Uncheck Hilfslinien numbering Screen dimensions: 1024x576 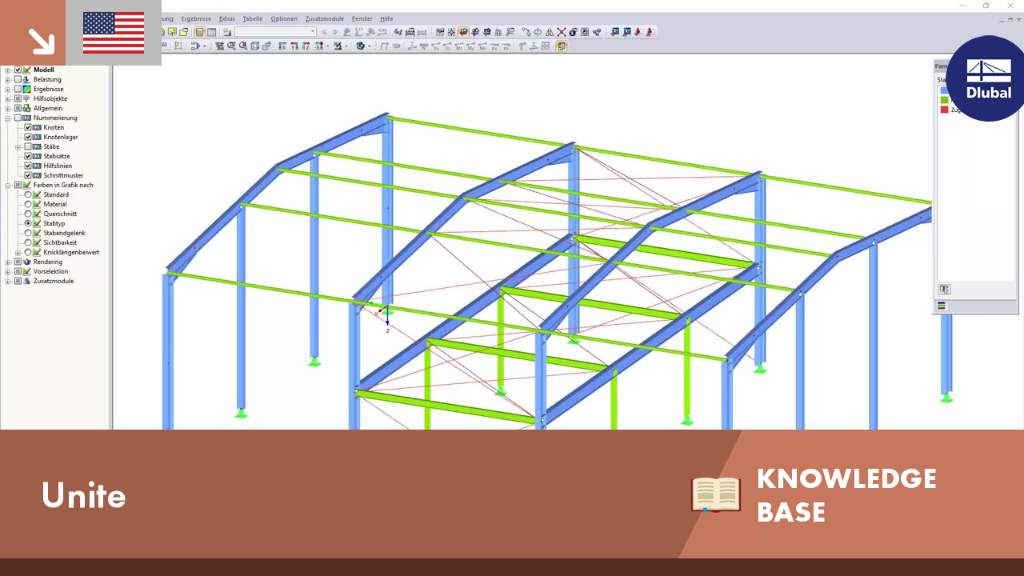(x=28, y=166)
